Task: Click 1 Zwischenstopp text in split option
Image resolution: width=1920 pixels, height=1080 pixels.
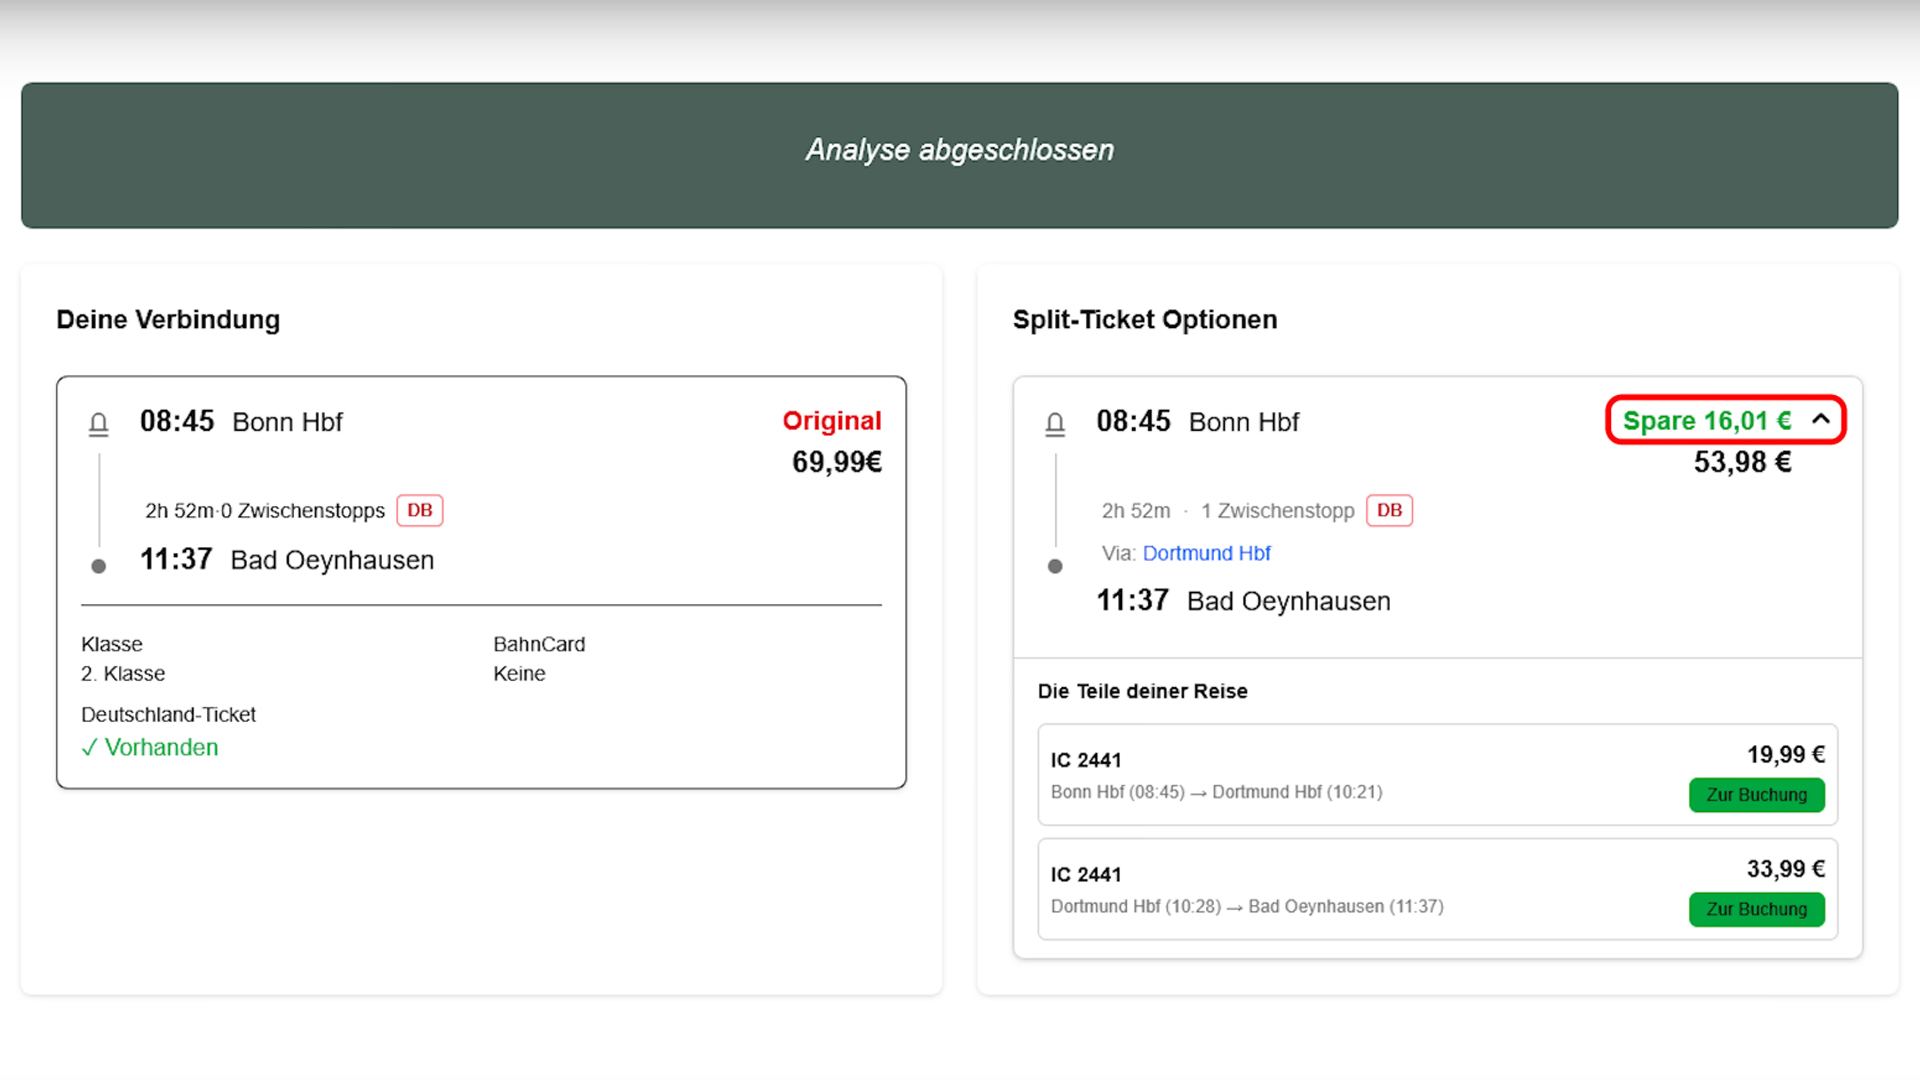Action: click(1277, 511)
